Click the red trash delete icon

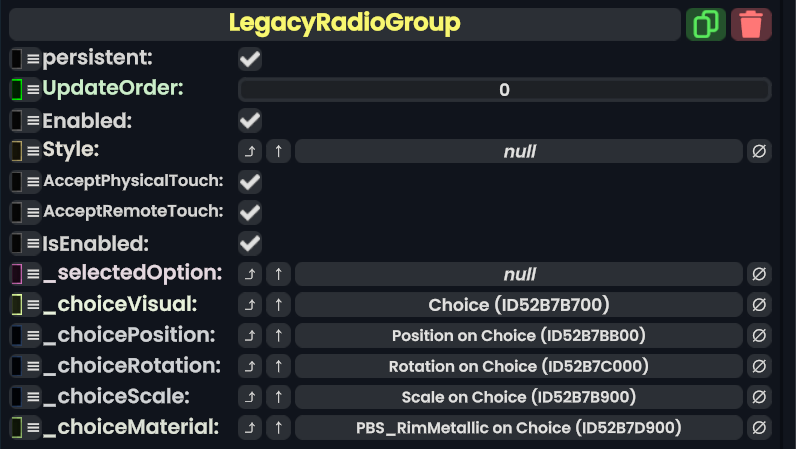point(751,24)
